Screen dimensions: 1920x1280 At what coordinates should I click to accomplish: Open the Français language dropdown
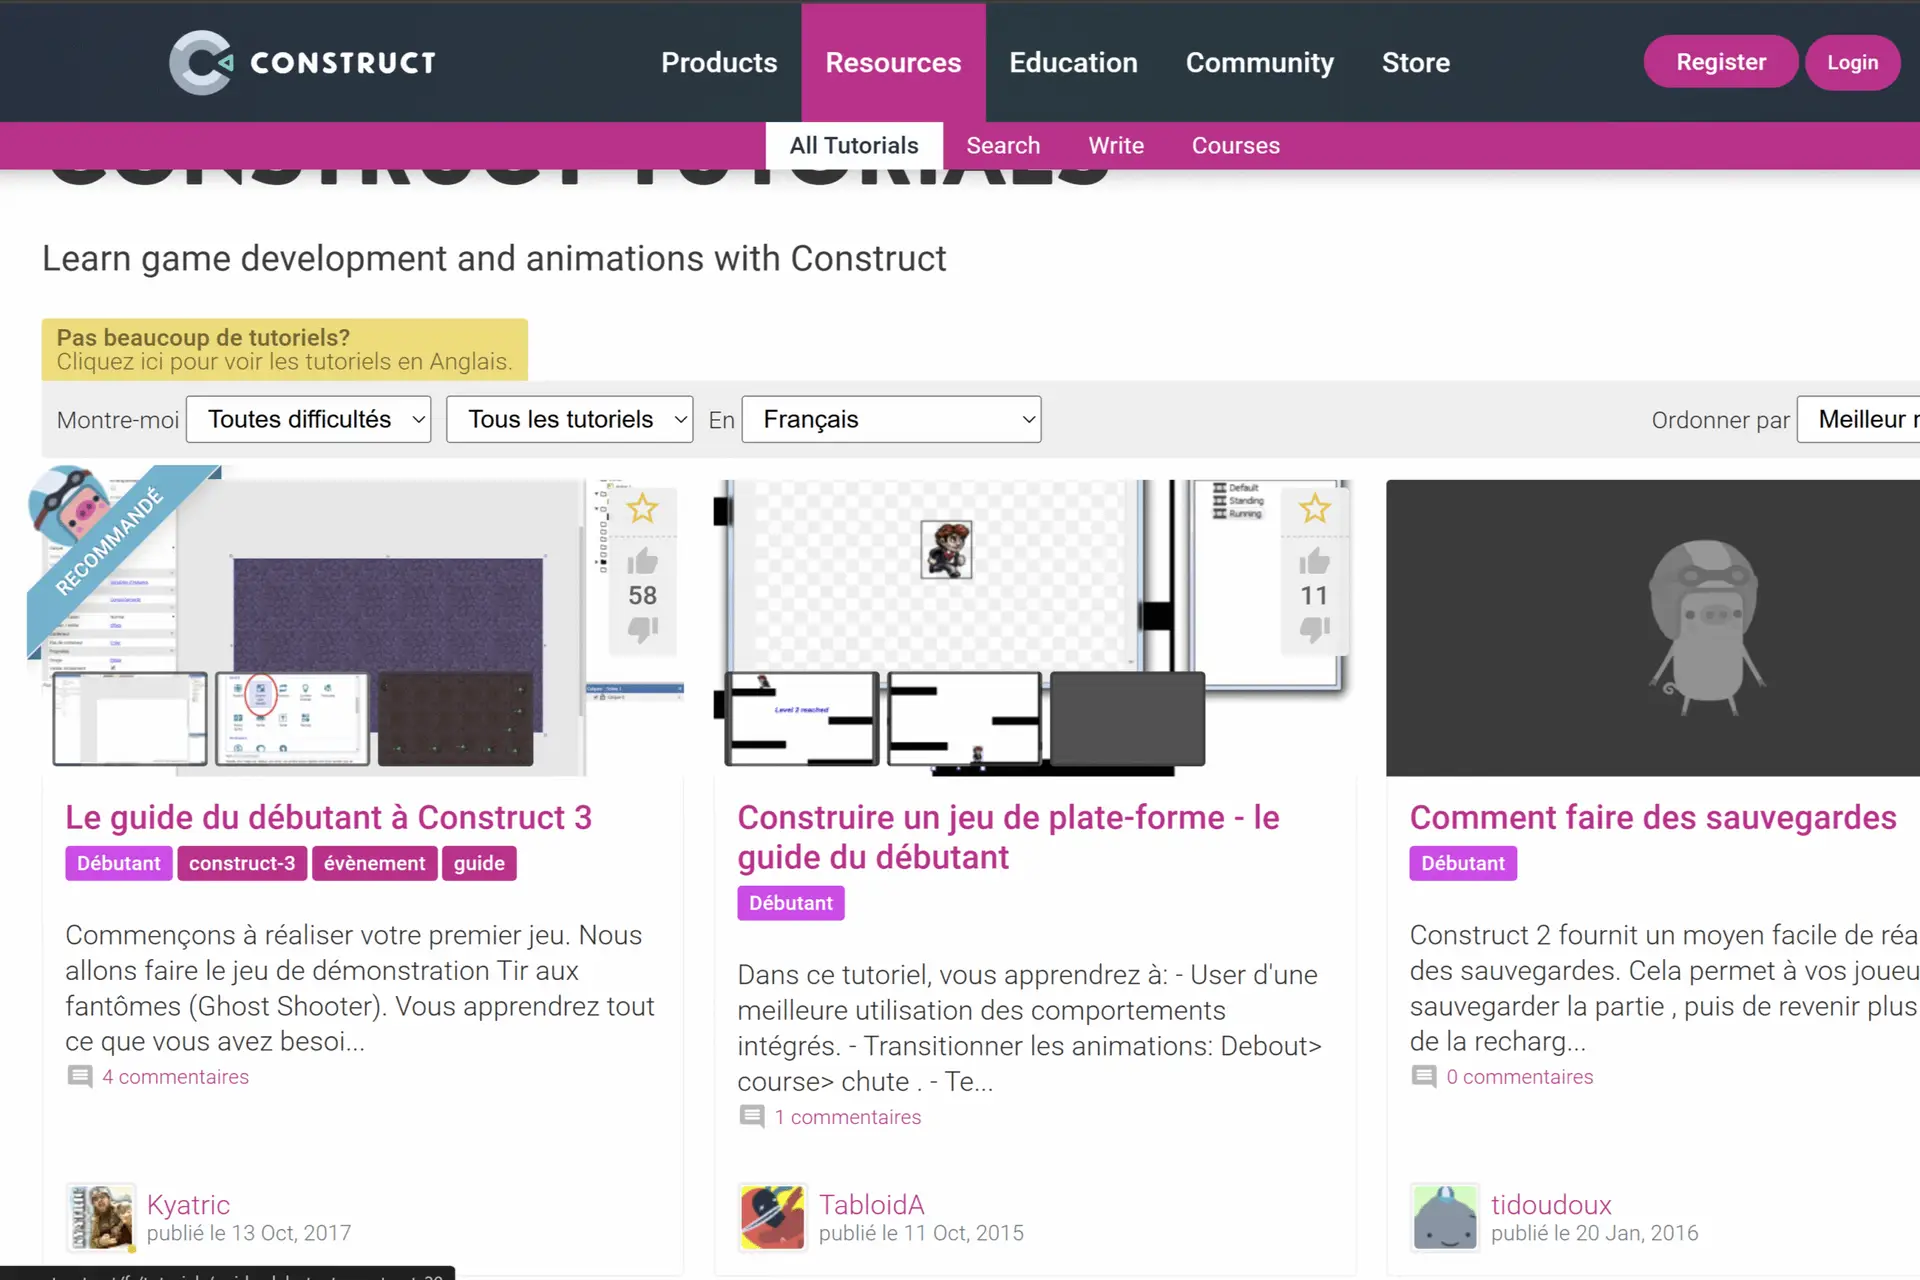(891, 420)
